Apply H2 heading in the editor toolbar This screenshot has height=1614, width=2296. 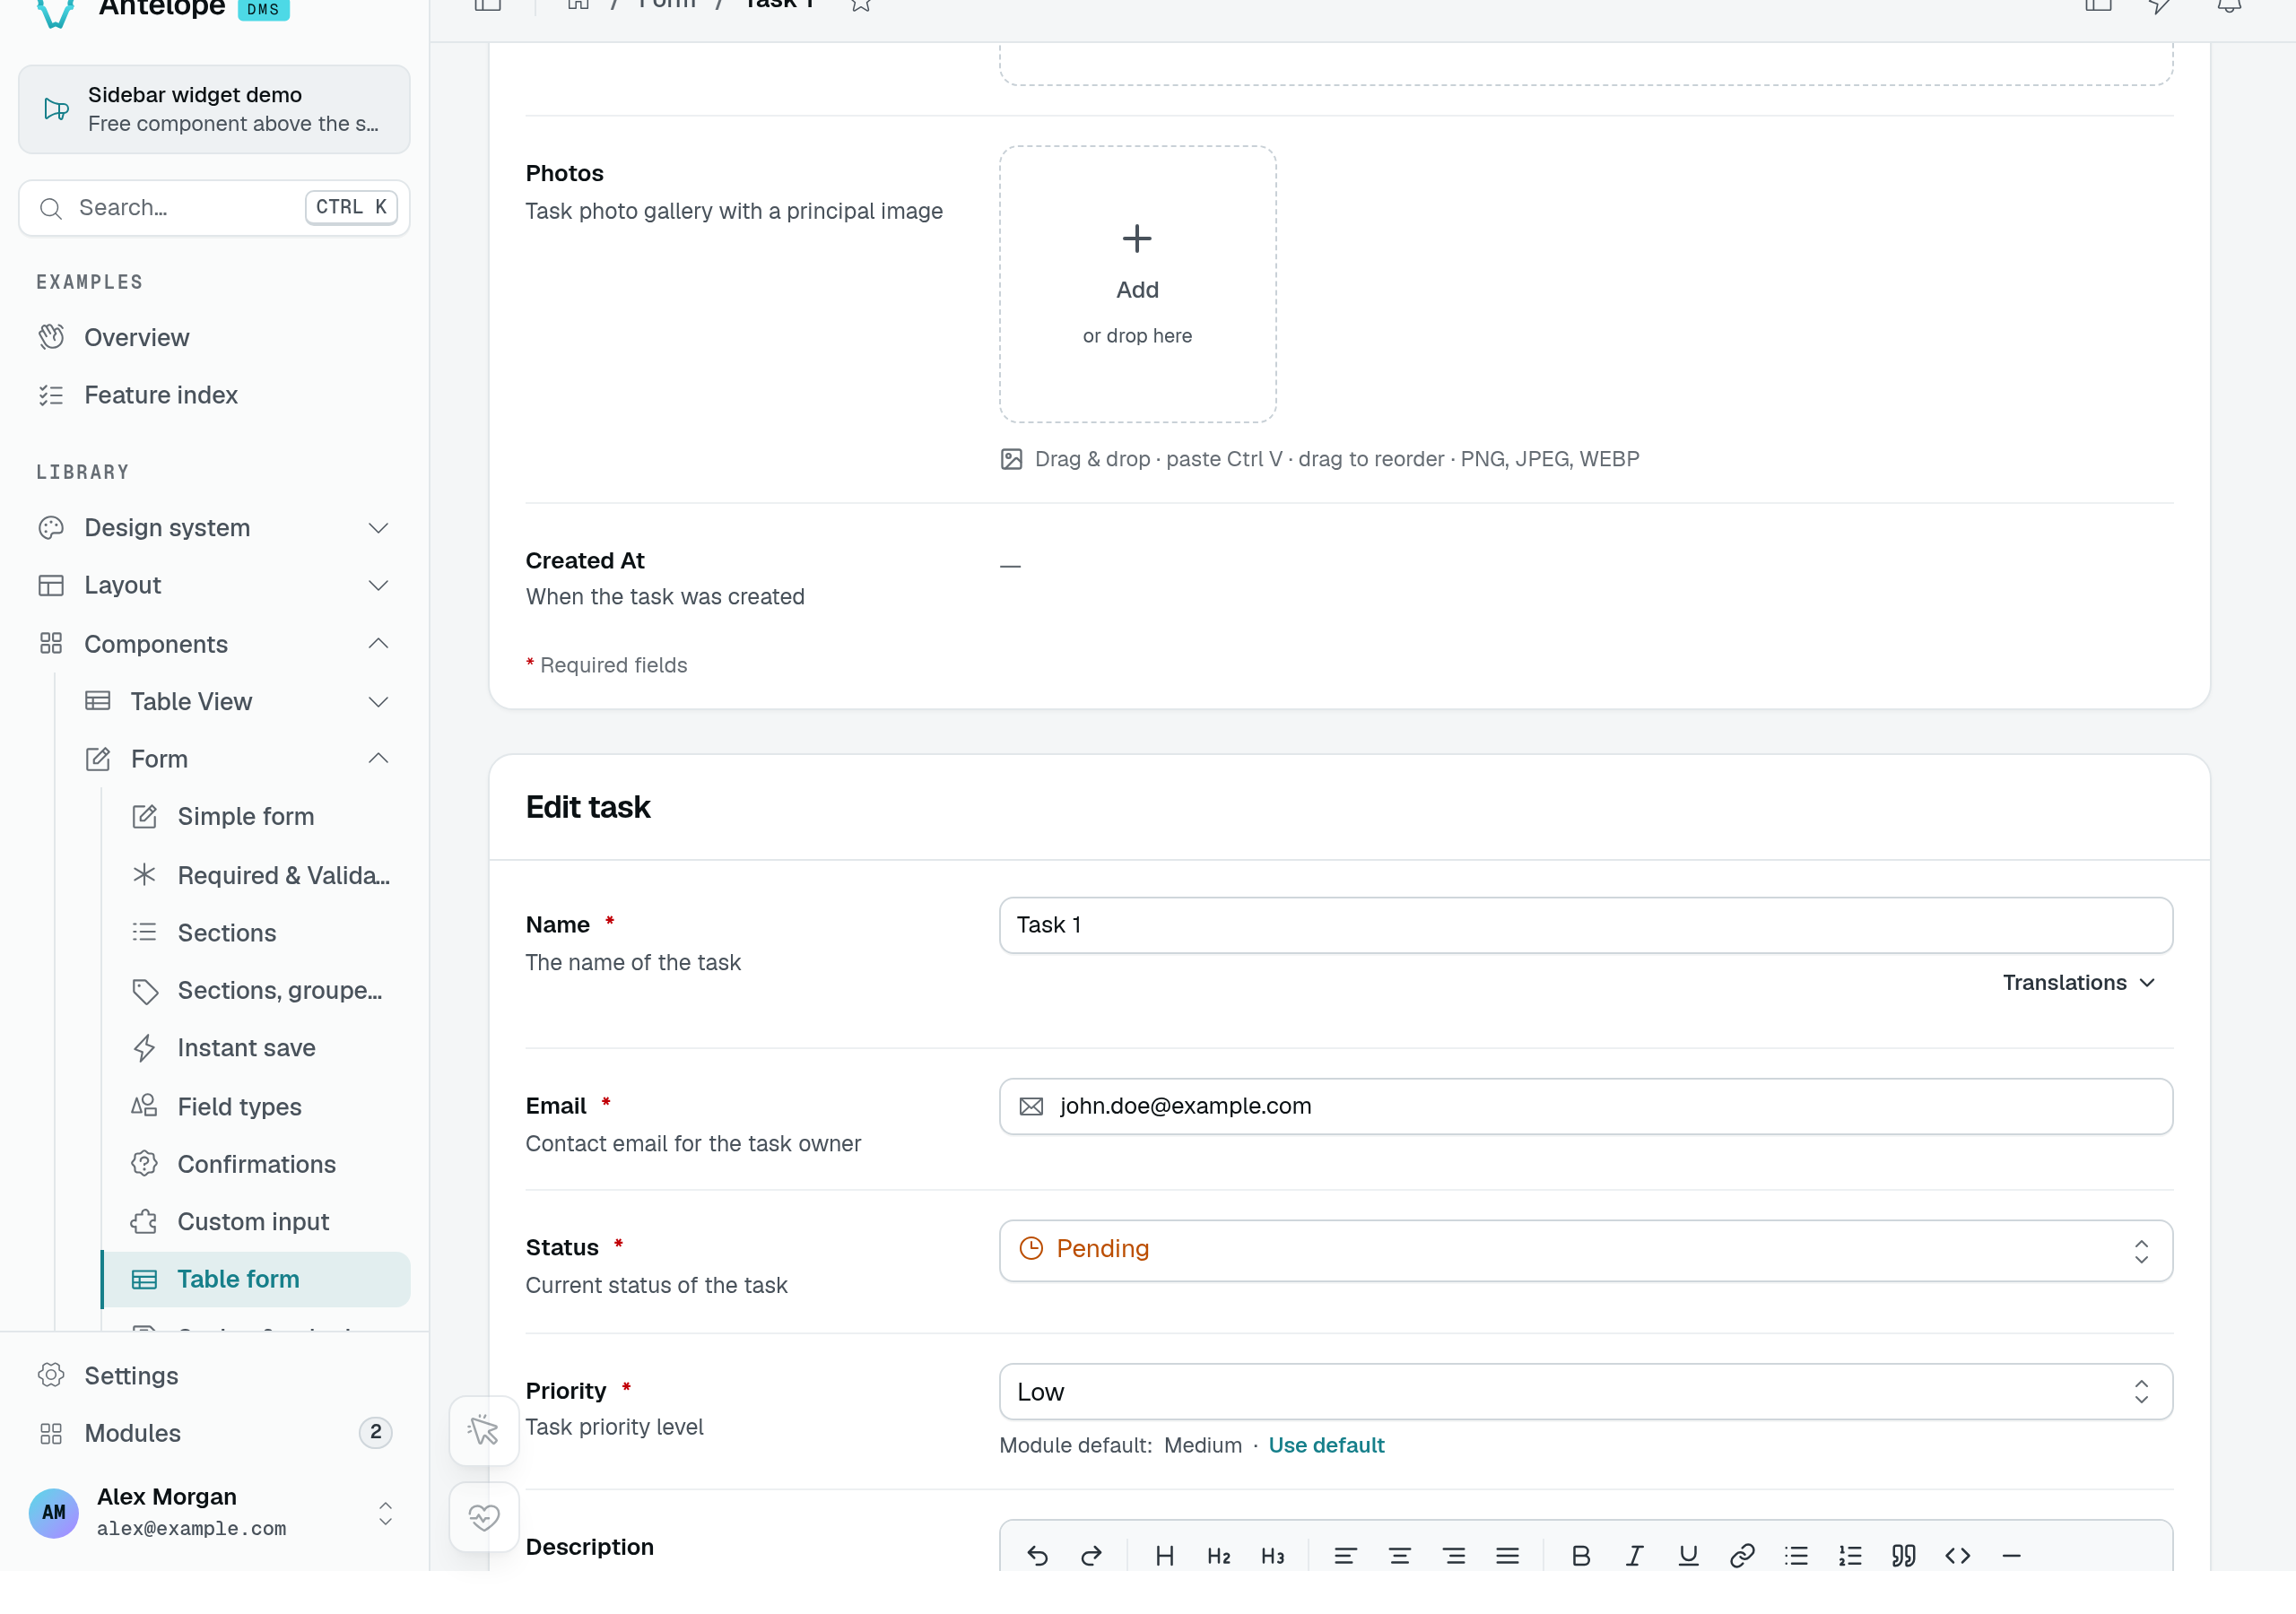[x=1218, y=1555]
